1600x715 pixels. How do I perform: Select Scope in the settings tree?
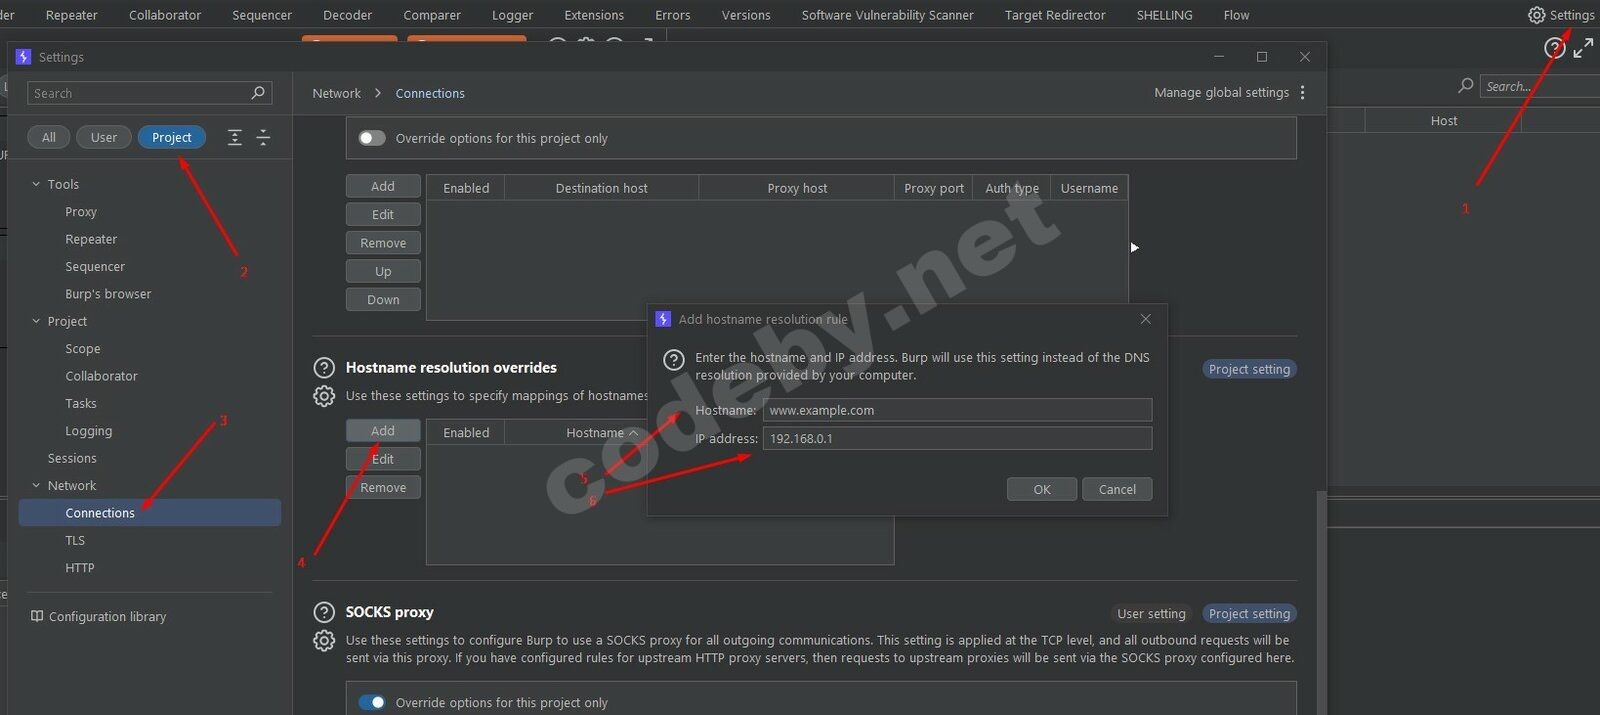point(83,349)
